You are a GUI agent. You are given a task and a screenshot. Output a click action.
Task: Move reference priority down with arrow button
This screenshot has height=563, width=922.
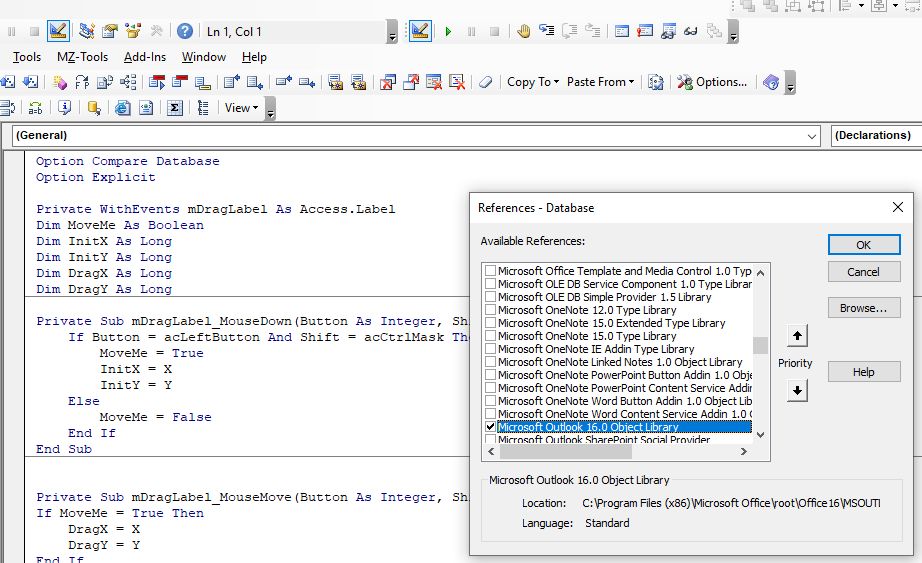tap(797, 391)
